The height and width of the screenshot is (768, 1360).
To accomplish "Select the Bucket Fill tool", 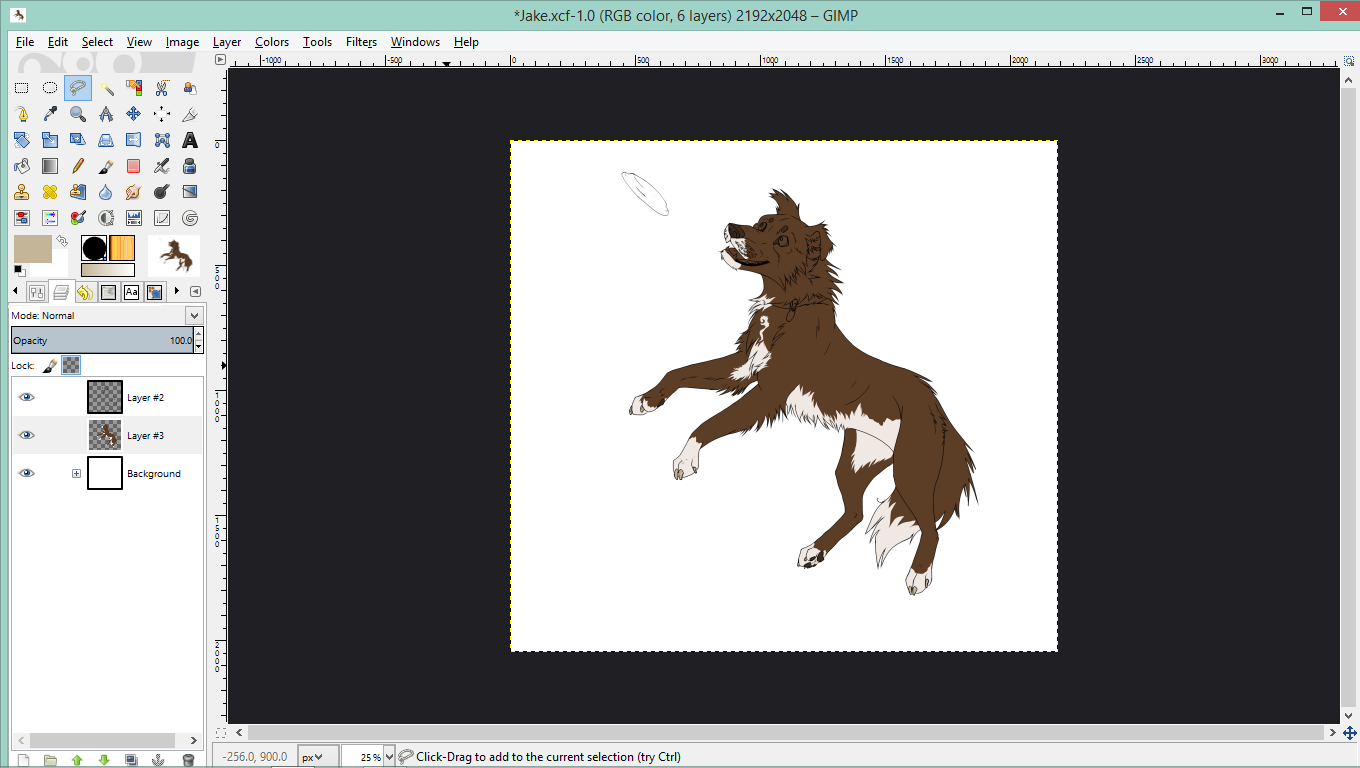I will (x=21, y=166).
